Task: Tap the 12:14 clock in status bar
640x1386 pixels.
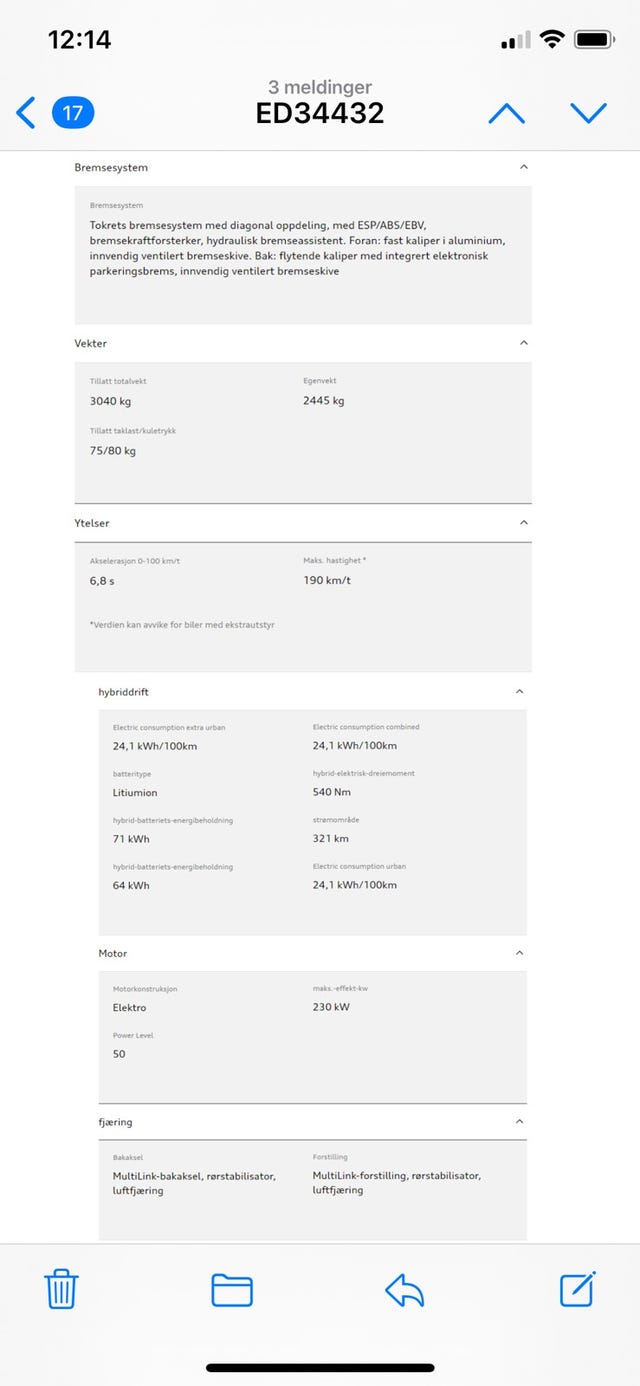Action: (x=79, y=40)
